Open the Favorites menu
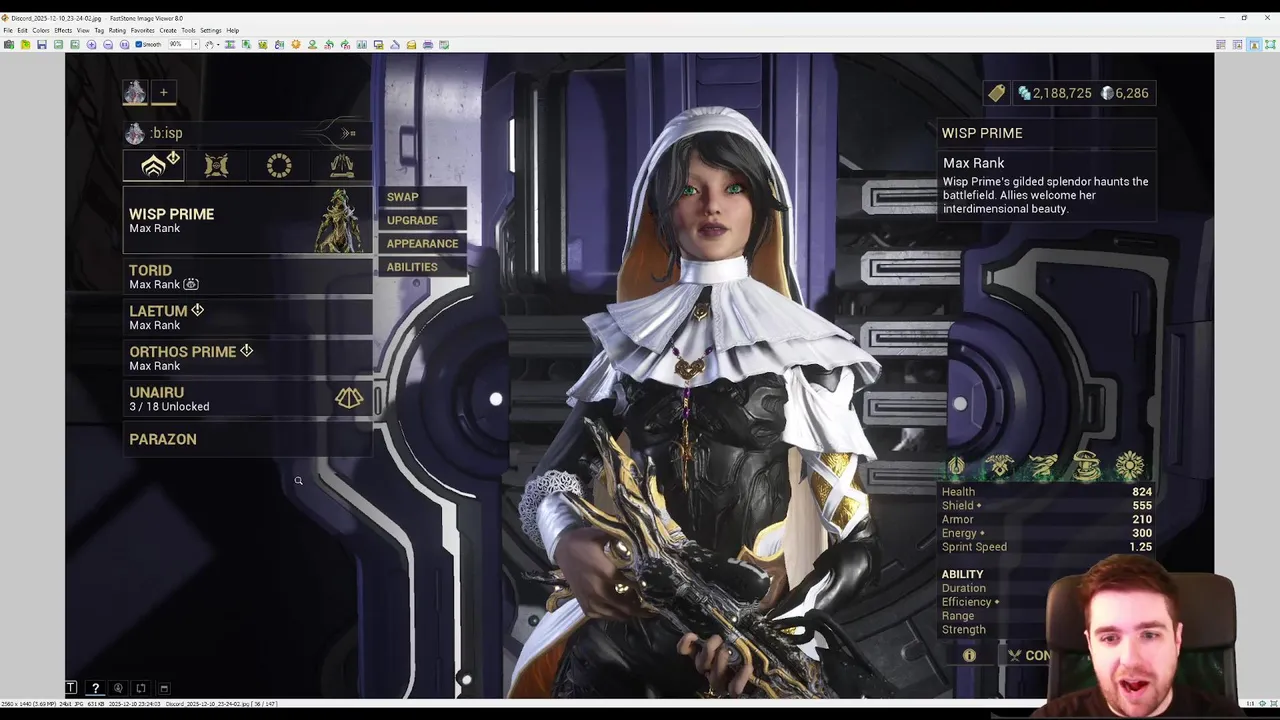Image resolution: width=1280 pixels, height=720 pixels. click(x=142, y=30)
